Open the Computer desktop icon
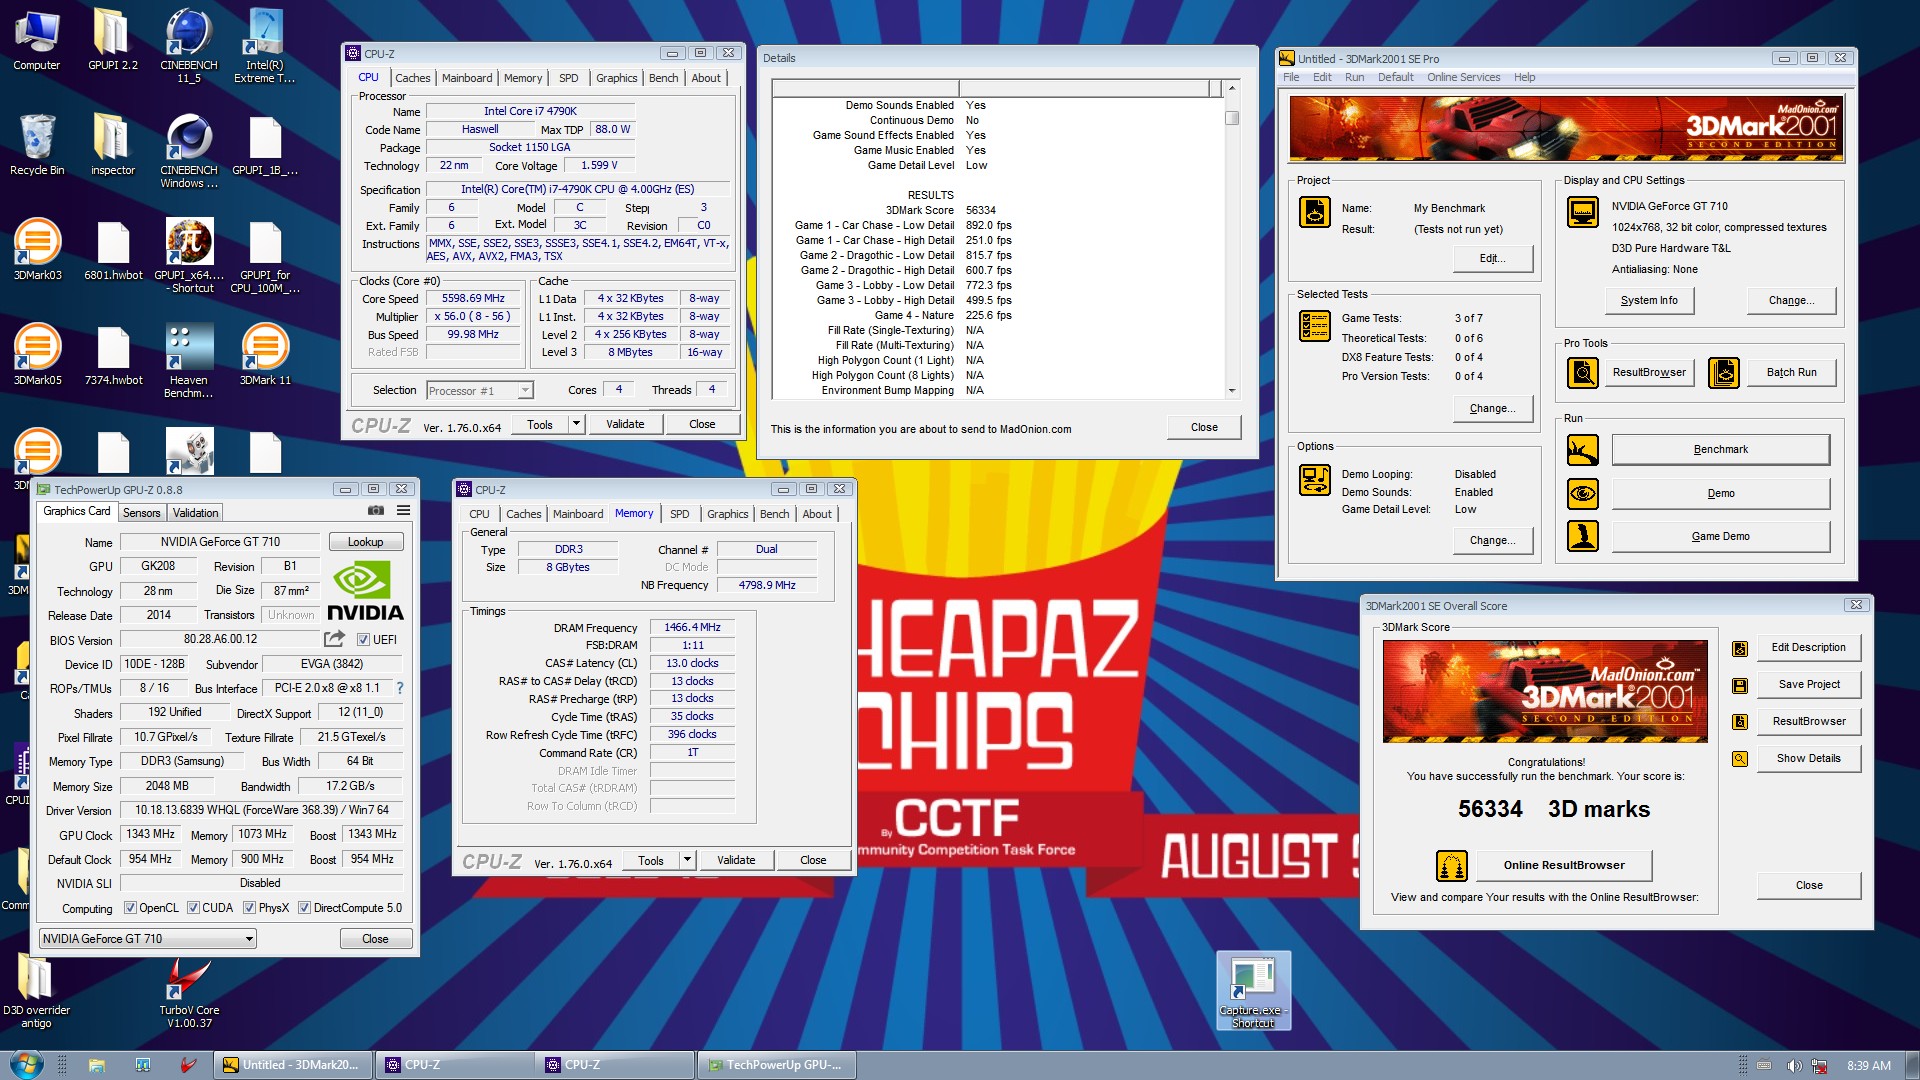This screenshot has width=1920, height=1080. coord(37,40)
